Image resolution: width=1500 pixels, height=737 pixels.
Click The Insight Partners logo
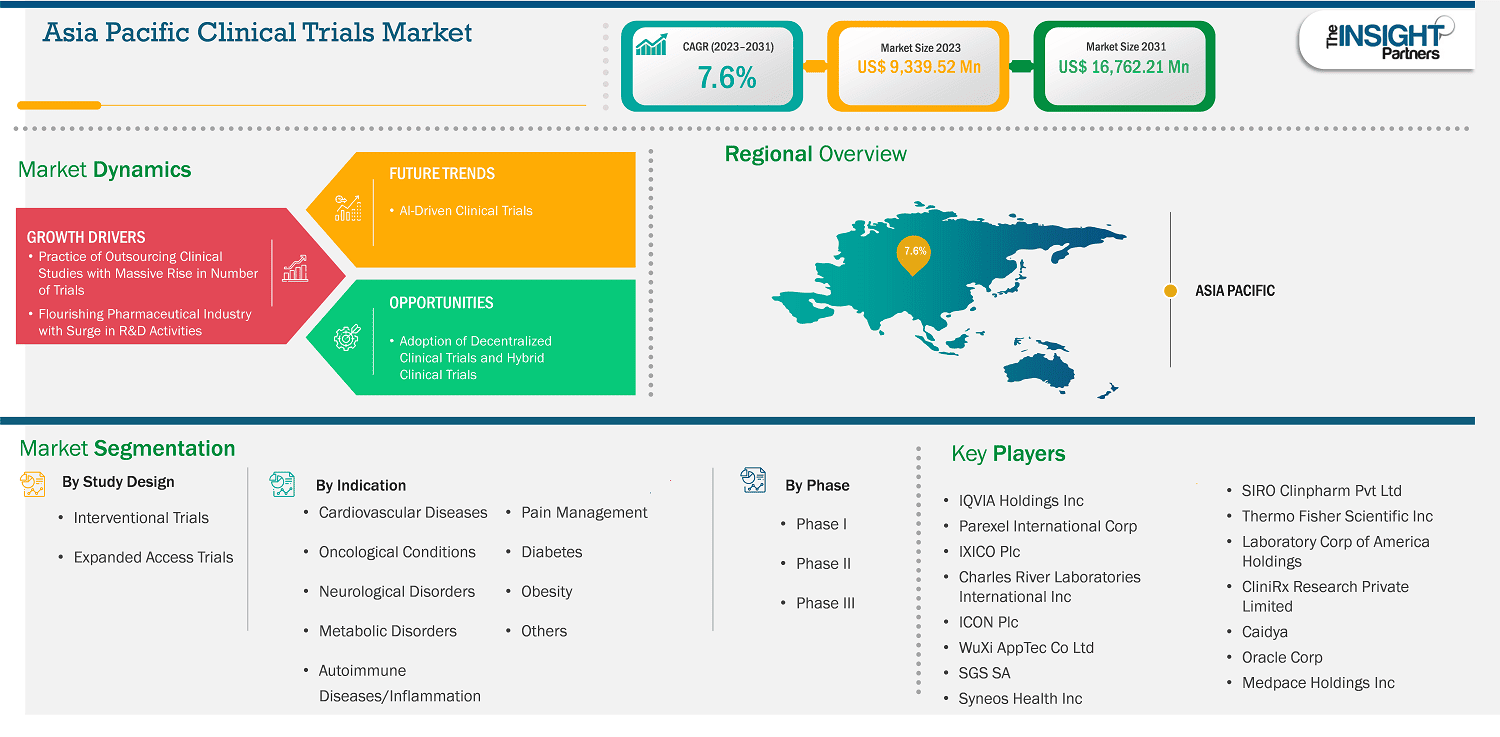1390,38
